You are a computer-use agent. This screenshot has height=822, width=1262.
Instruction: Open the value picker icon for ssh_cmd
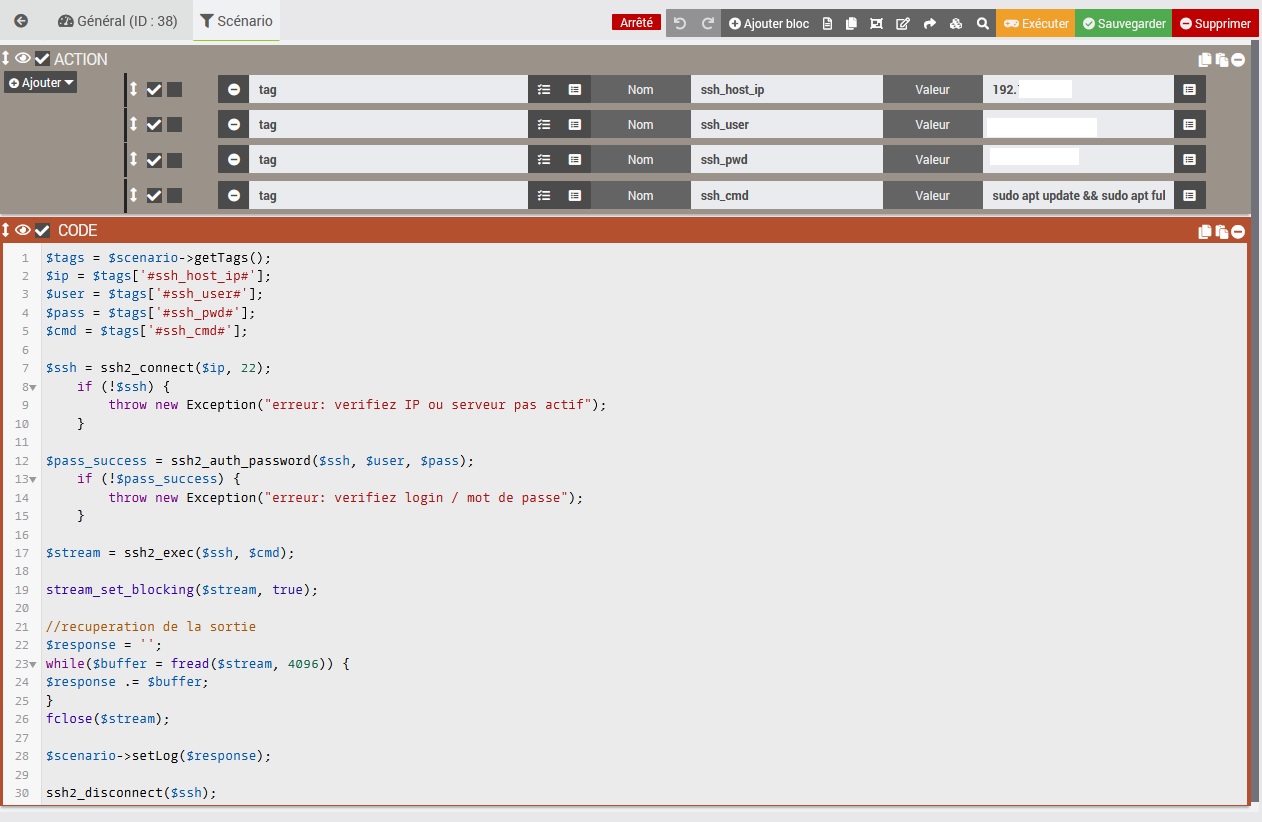(1189, 196)
